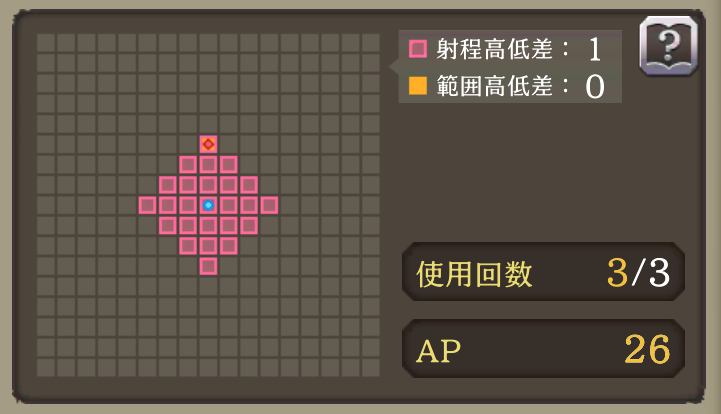The width and height of the screenshot is (721, 414).
Task: Click the rightmost pink range cell
Action: [x=269, y=205]
